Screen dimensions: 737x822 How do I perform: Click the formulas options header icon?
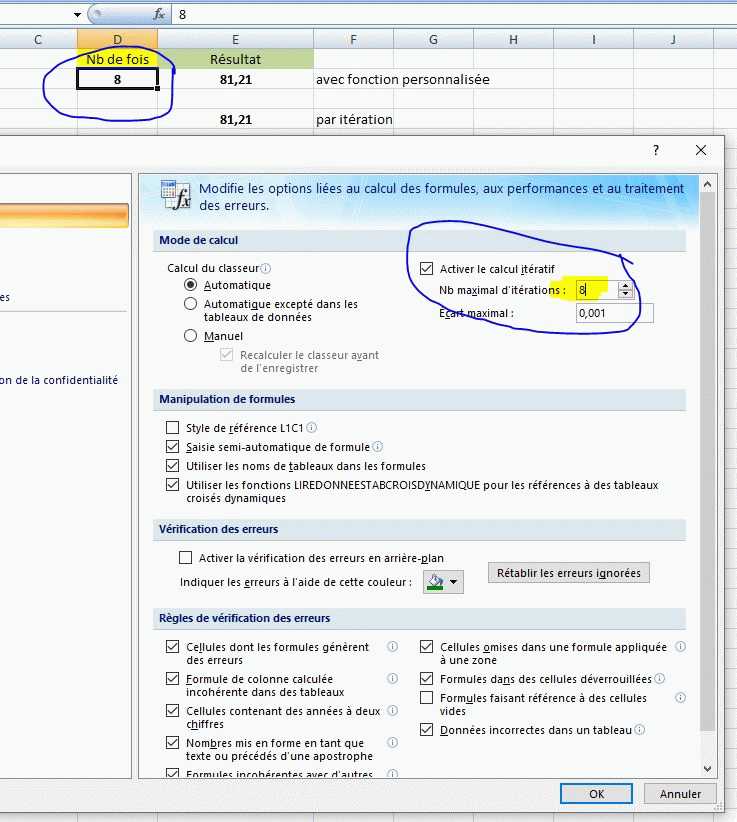176,196
